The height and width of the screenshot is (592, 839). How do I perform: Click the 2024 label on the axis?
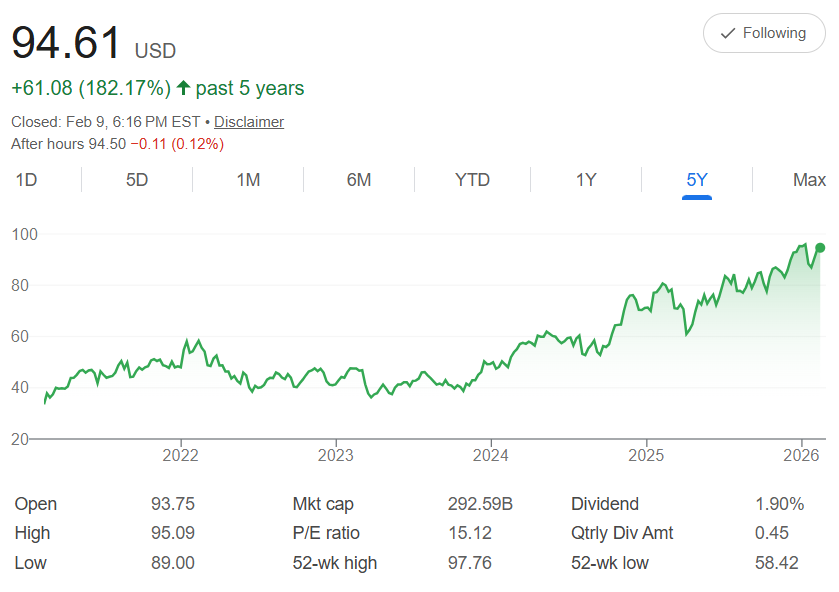point(491,456)
